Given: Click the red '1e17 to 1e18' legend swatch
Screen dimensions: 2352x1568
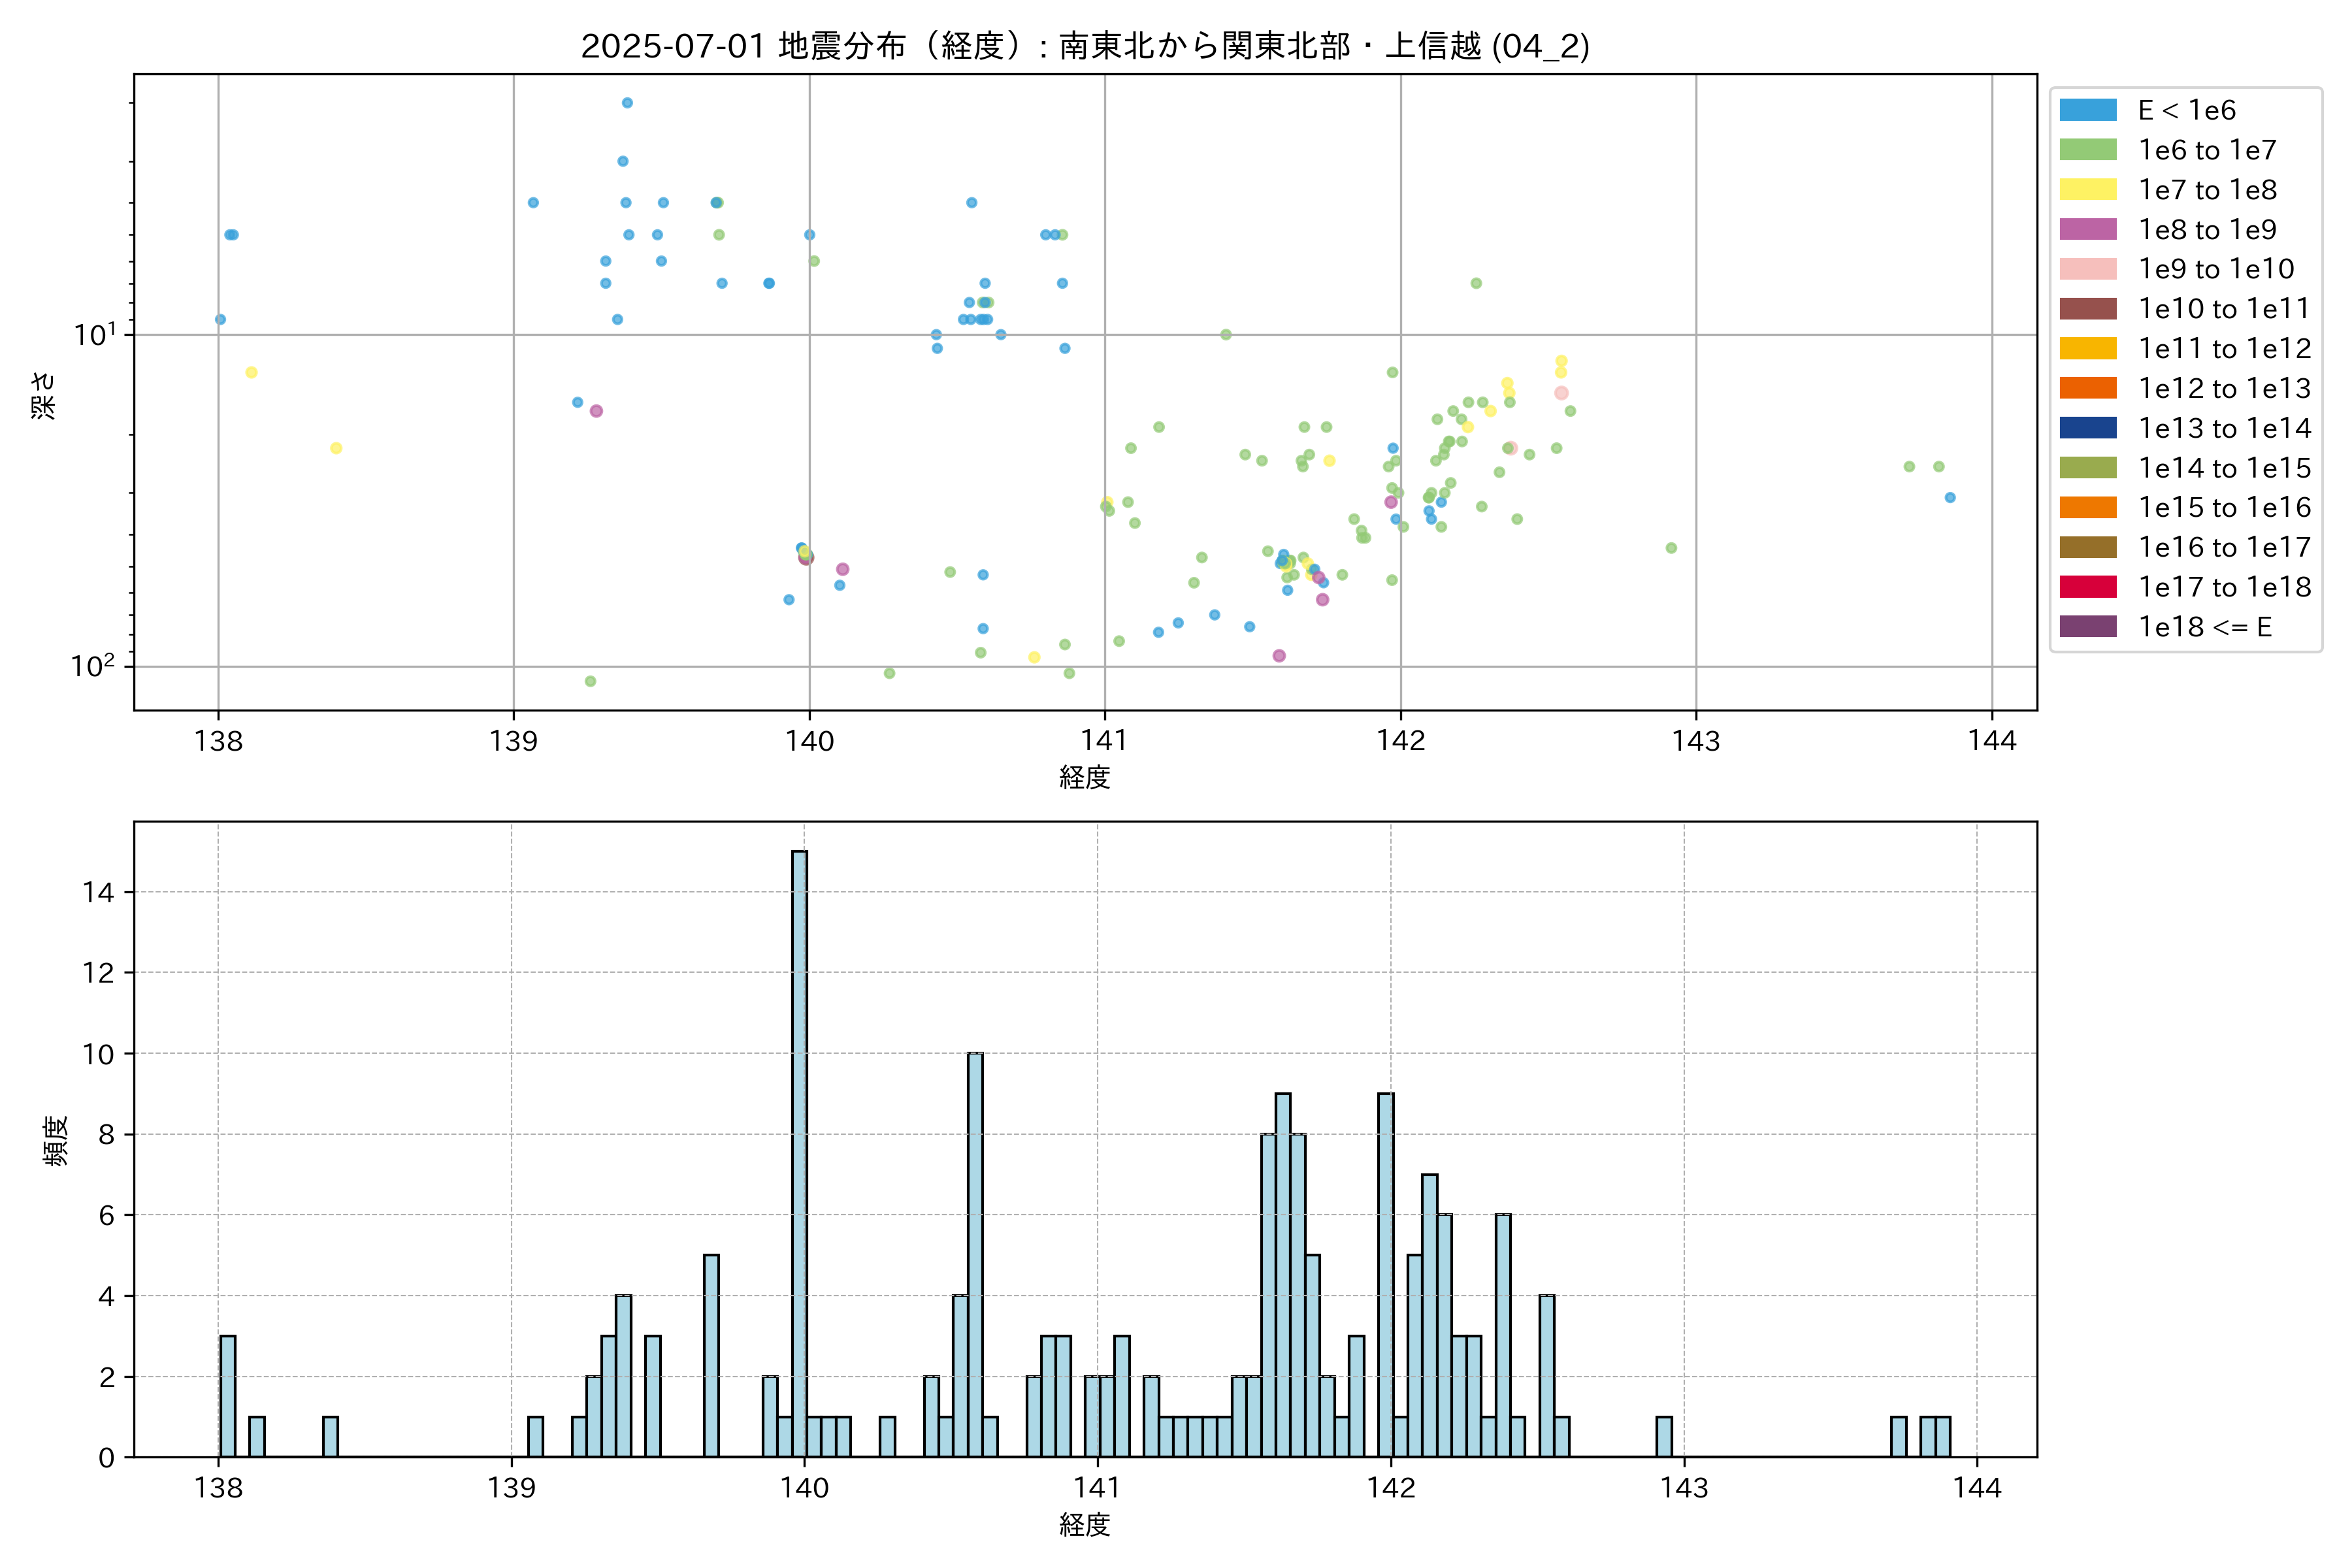Looking at the screenshot, I should tap(2088, 587).
